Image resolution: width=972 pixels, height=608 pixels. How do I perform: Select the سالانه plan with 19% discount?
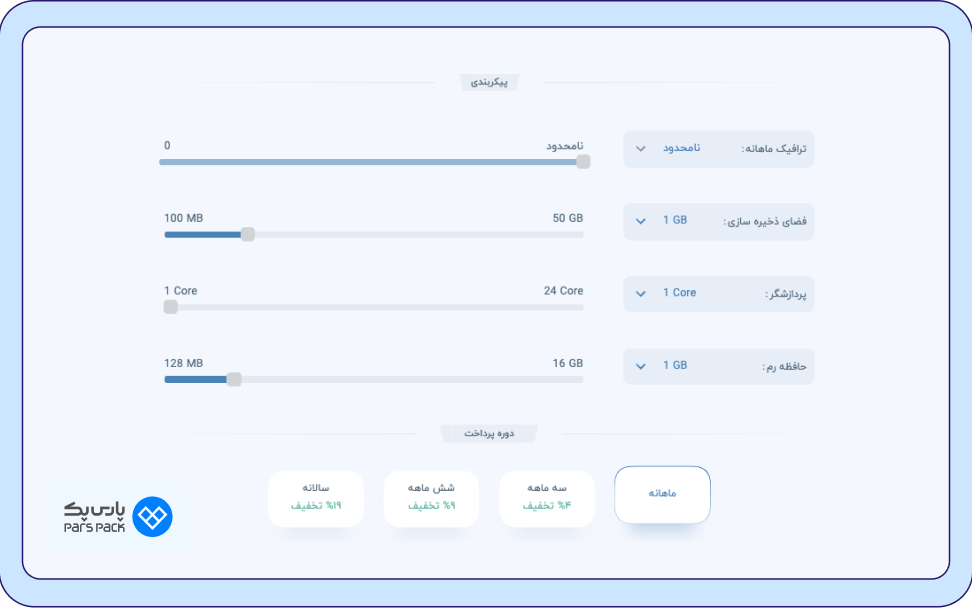point(315,498)
